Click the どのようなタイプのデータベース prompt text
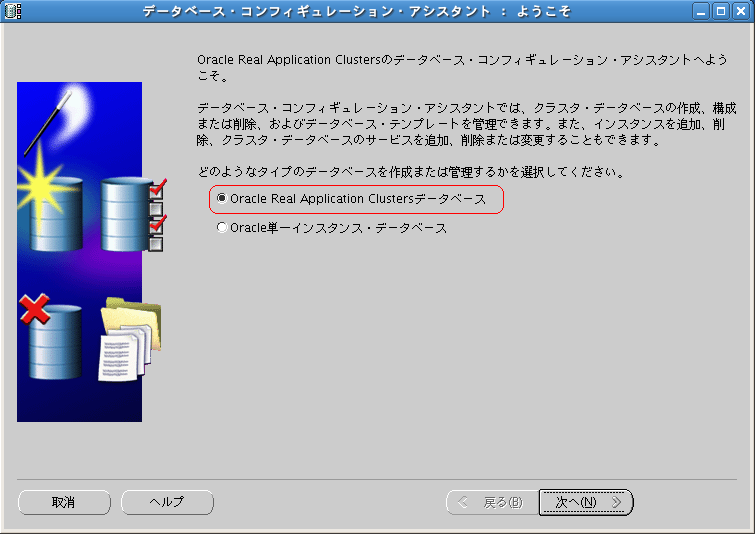This screenshot has width=755, height=534. coord(411,172)
